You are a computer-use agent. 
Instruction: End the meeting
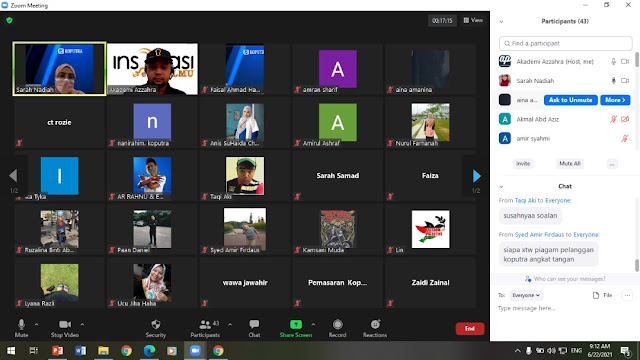point(470,329)
